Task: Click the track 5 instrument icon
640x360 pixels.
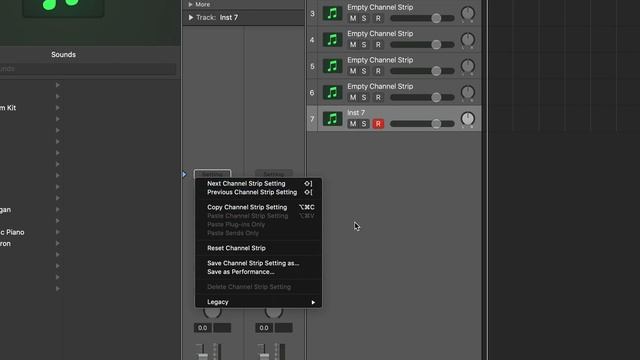Action: [332, 66]
